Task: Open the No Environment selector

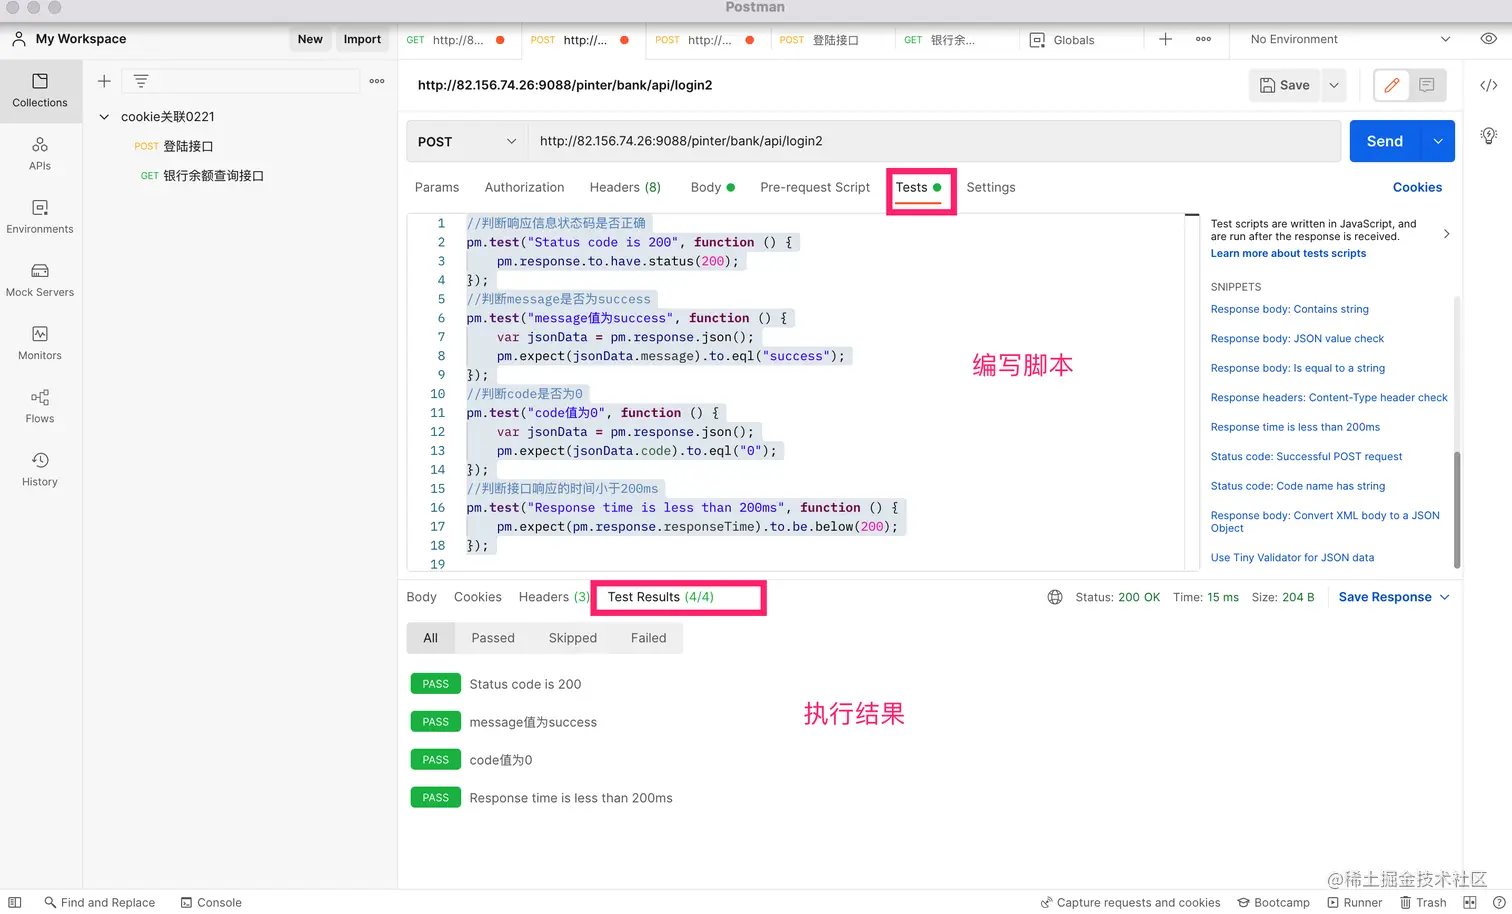Action: point(1350,39)
